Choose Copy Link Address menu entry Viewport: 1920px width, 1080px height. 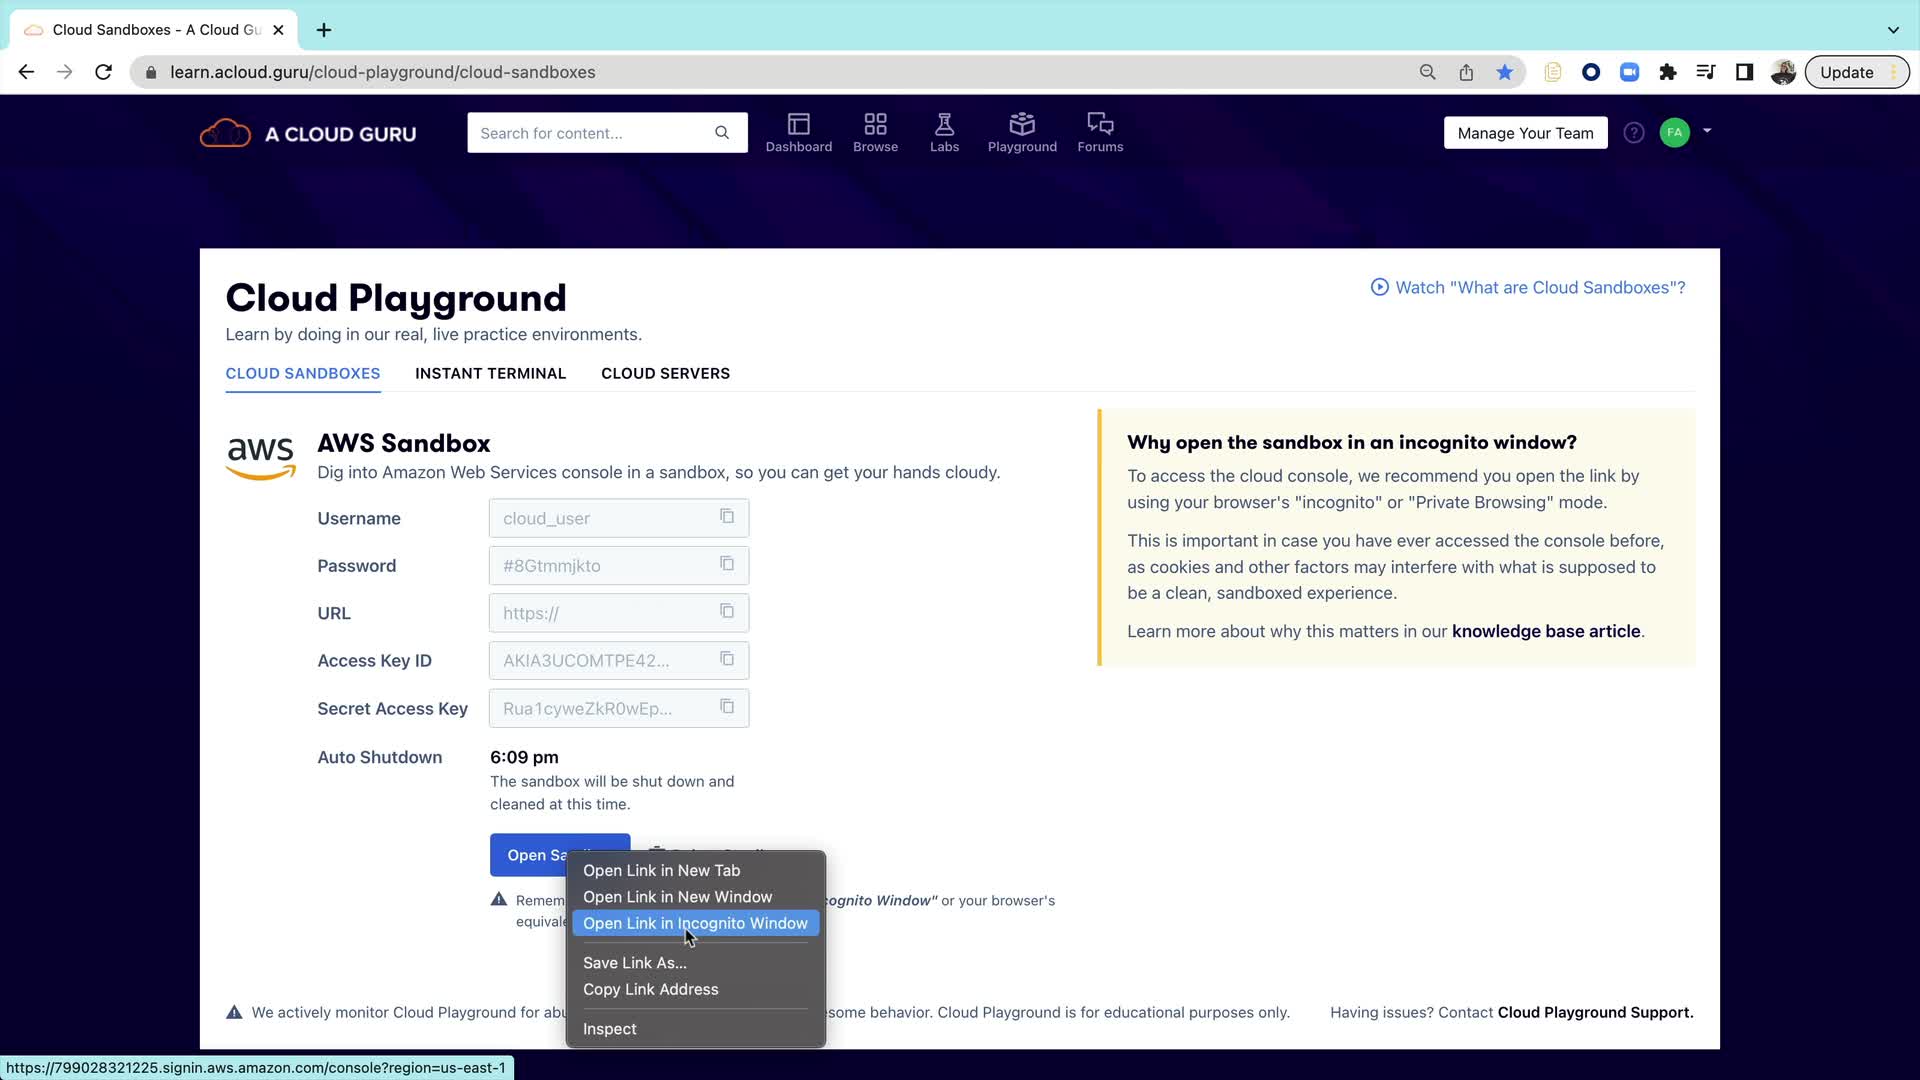[x=650, y=989]
